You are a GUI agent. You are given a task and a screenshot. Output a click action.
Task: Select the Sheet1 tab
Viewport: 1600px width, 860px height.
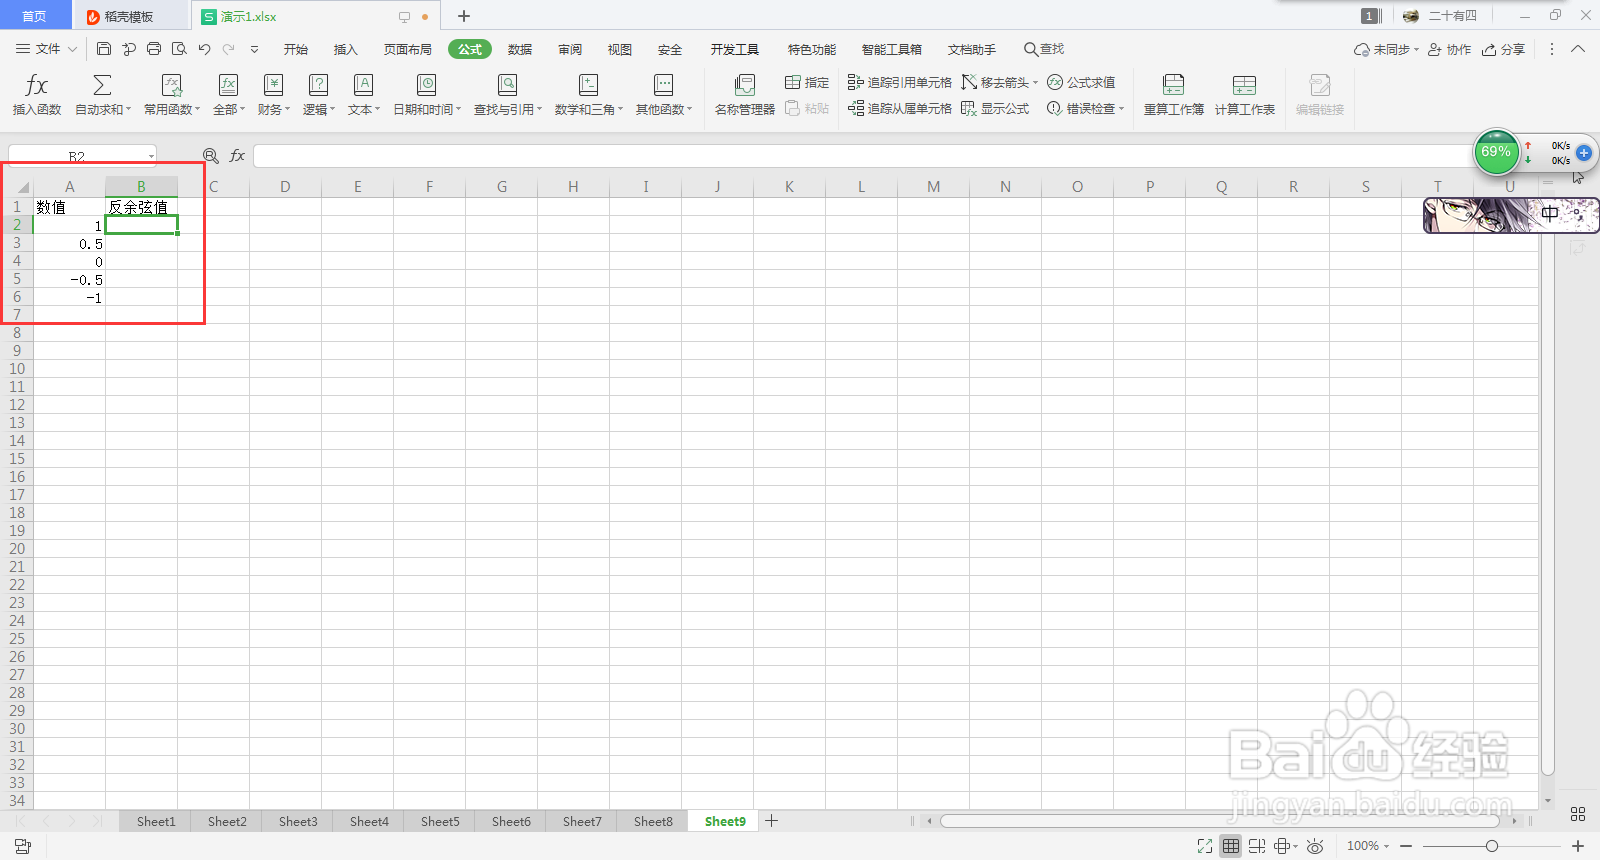coord(156,821)
